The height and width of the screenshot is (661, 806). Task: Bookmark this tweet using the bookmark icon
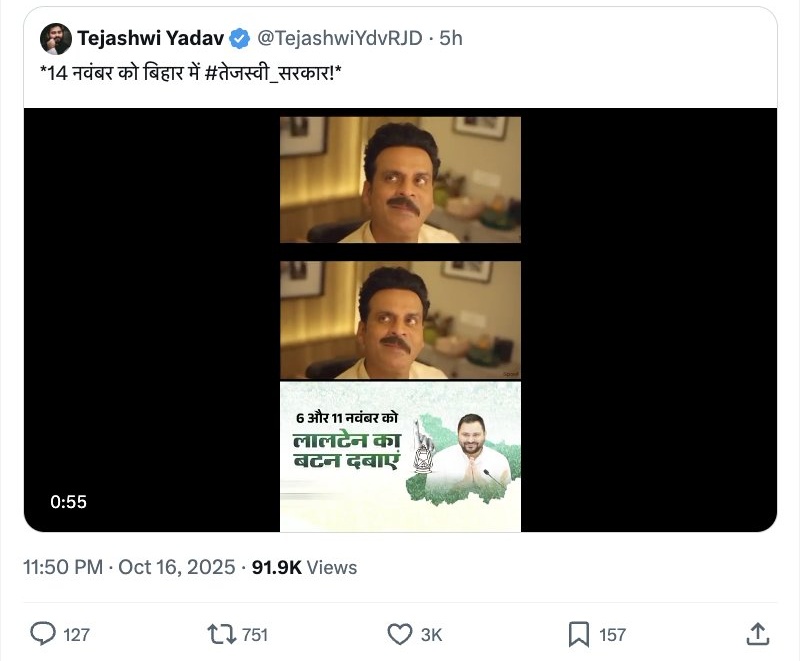point(579,634)
